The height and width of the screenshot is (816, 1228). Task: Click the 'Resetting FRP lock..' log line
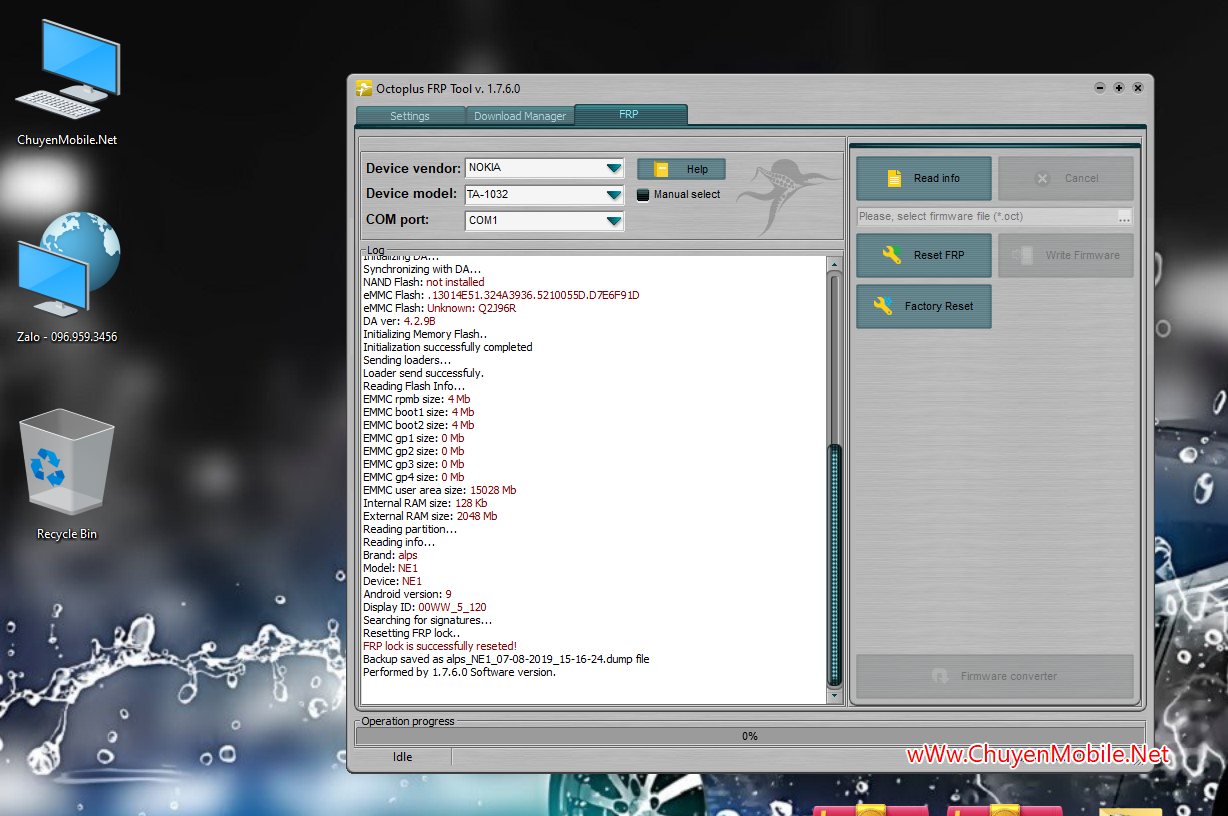[x=412, y=633]
